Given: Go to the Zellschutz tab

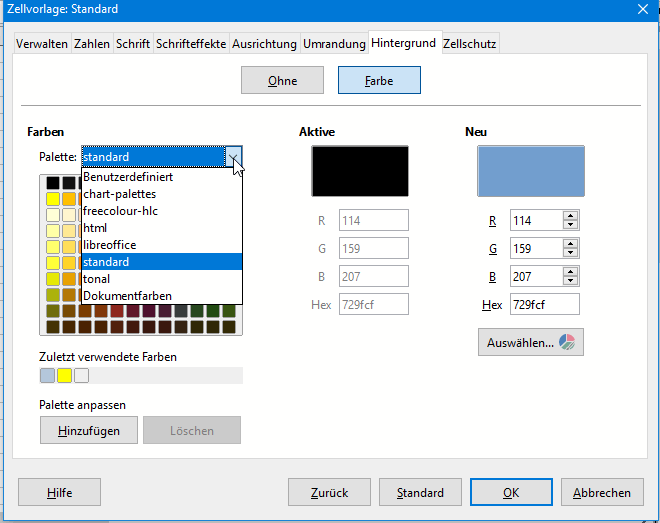Looking at the screenshot, I should point(469,44).
